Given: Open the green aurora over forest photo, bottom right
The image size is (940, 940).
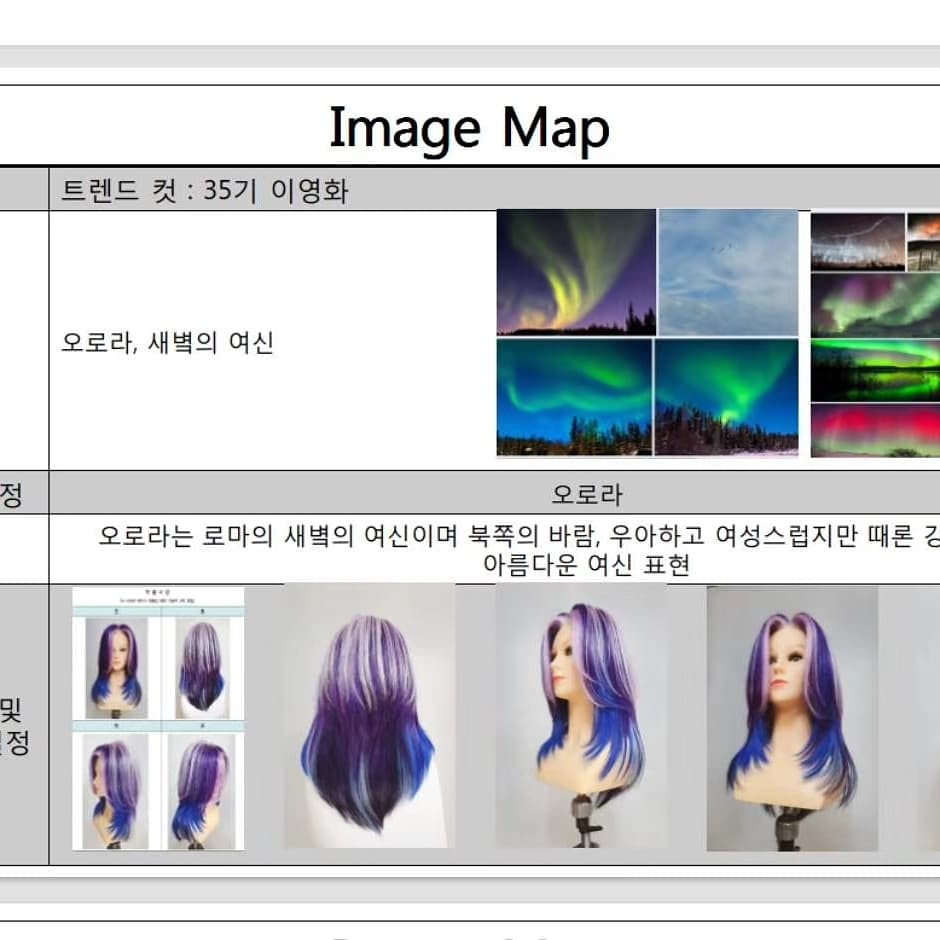Looking at the screenshot, I should click(x=727, y=397).
